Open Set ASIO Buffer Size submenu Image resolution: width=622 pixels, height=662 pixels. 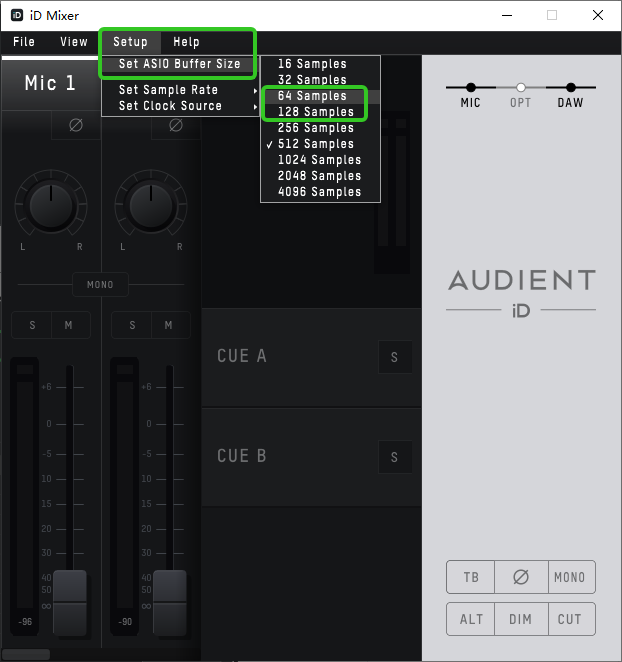180,64
